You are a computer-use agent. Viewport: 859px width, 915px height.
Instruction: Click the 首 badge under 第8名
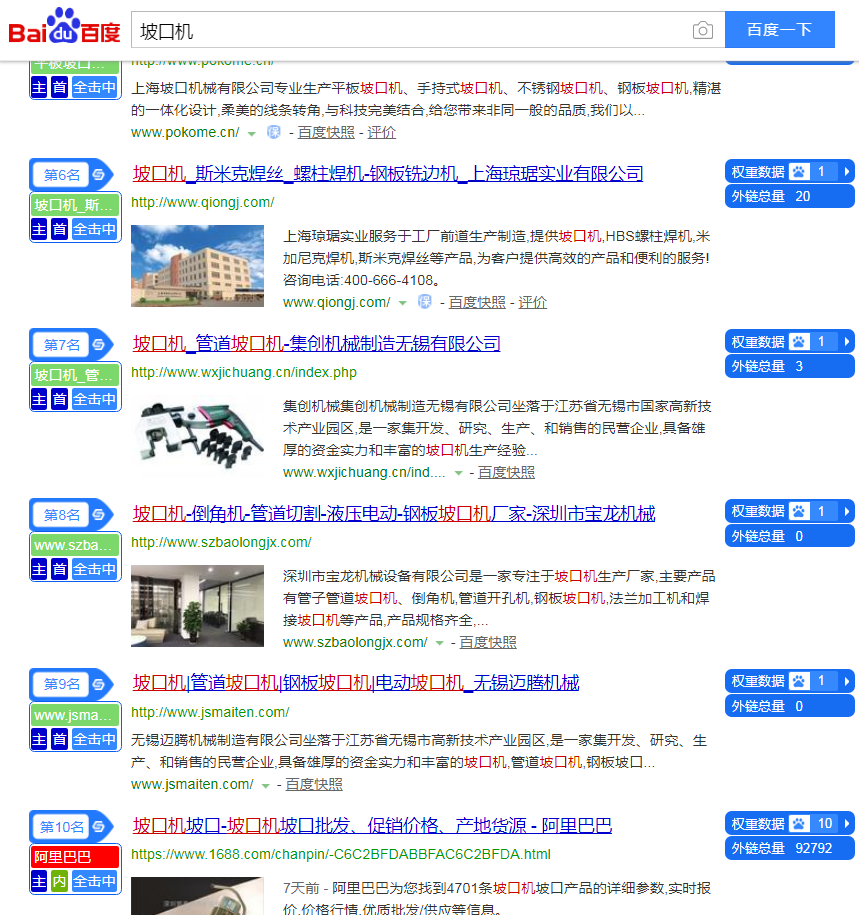coord(60,569)
